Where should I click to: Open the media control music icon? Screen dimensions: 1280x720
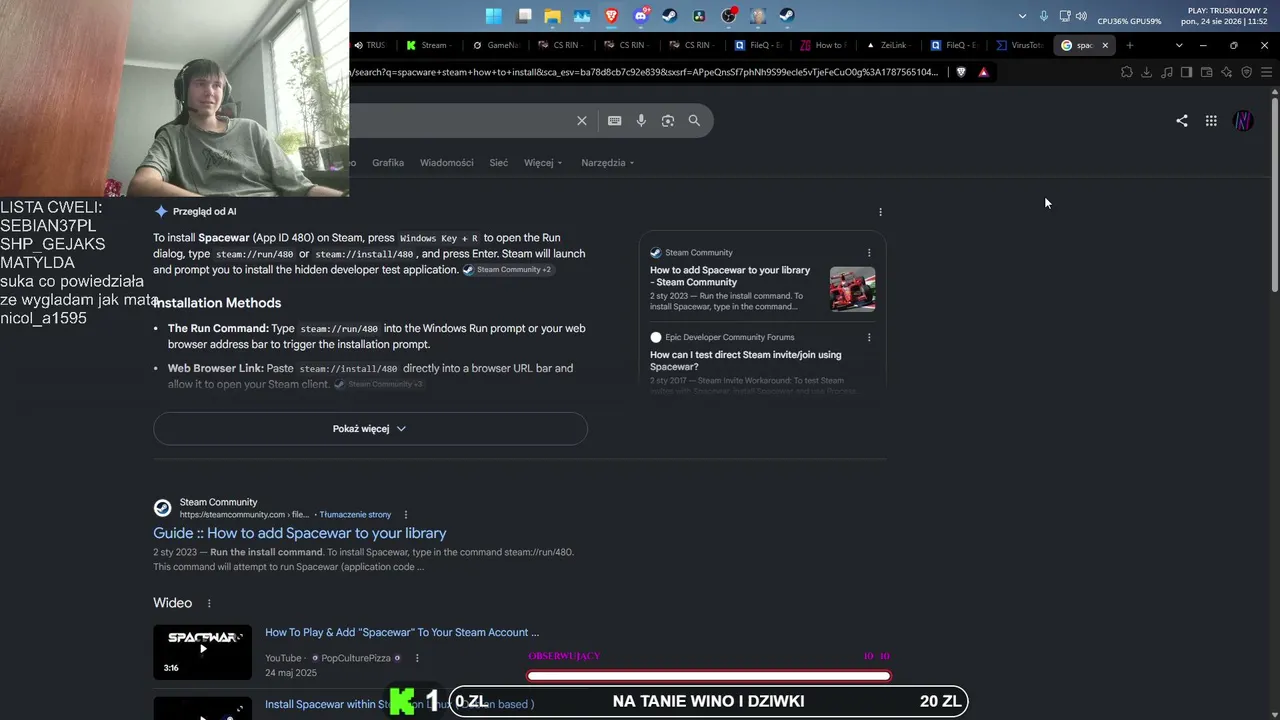[x=1167, y=72]
